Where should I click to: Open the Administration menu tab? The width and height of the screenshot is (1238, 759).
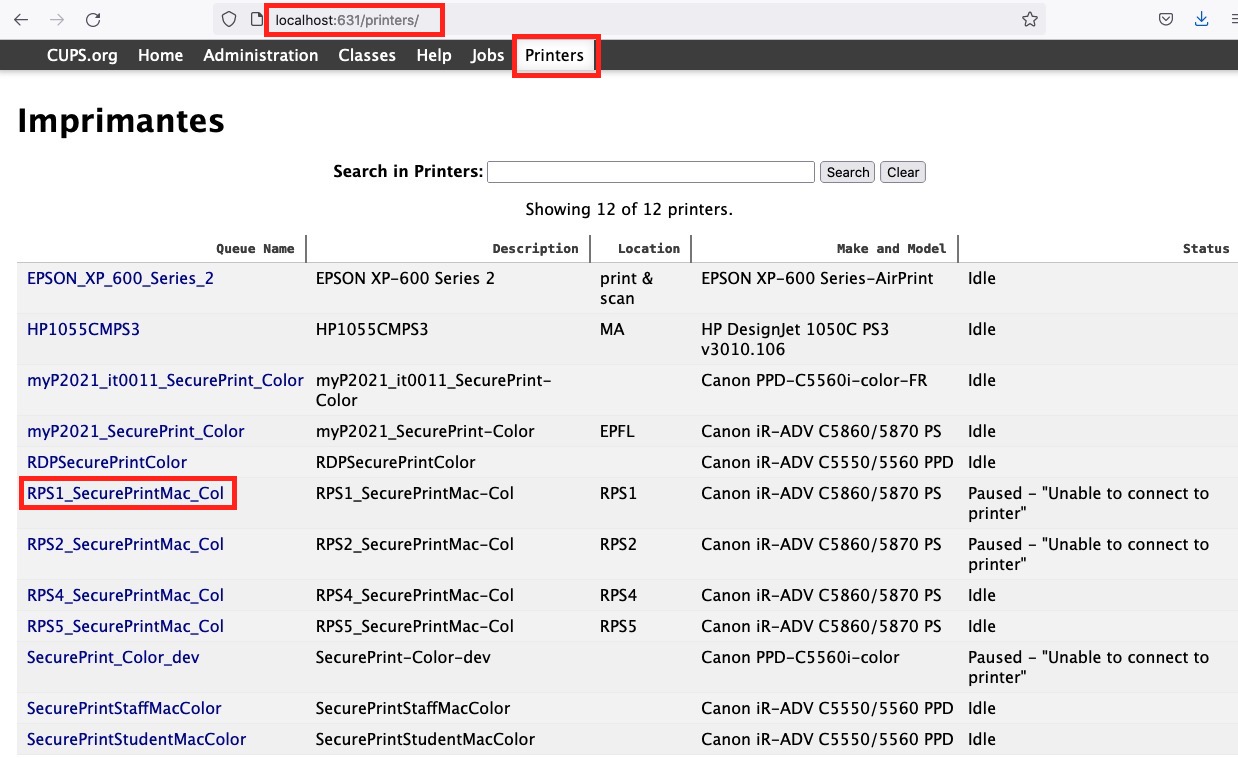pyautogui.click(x=260, y=56)
